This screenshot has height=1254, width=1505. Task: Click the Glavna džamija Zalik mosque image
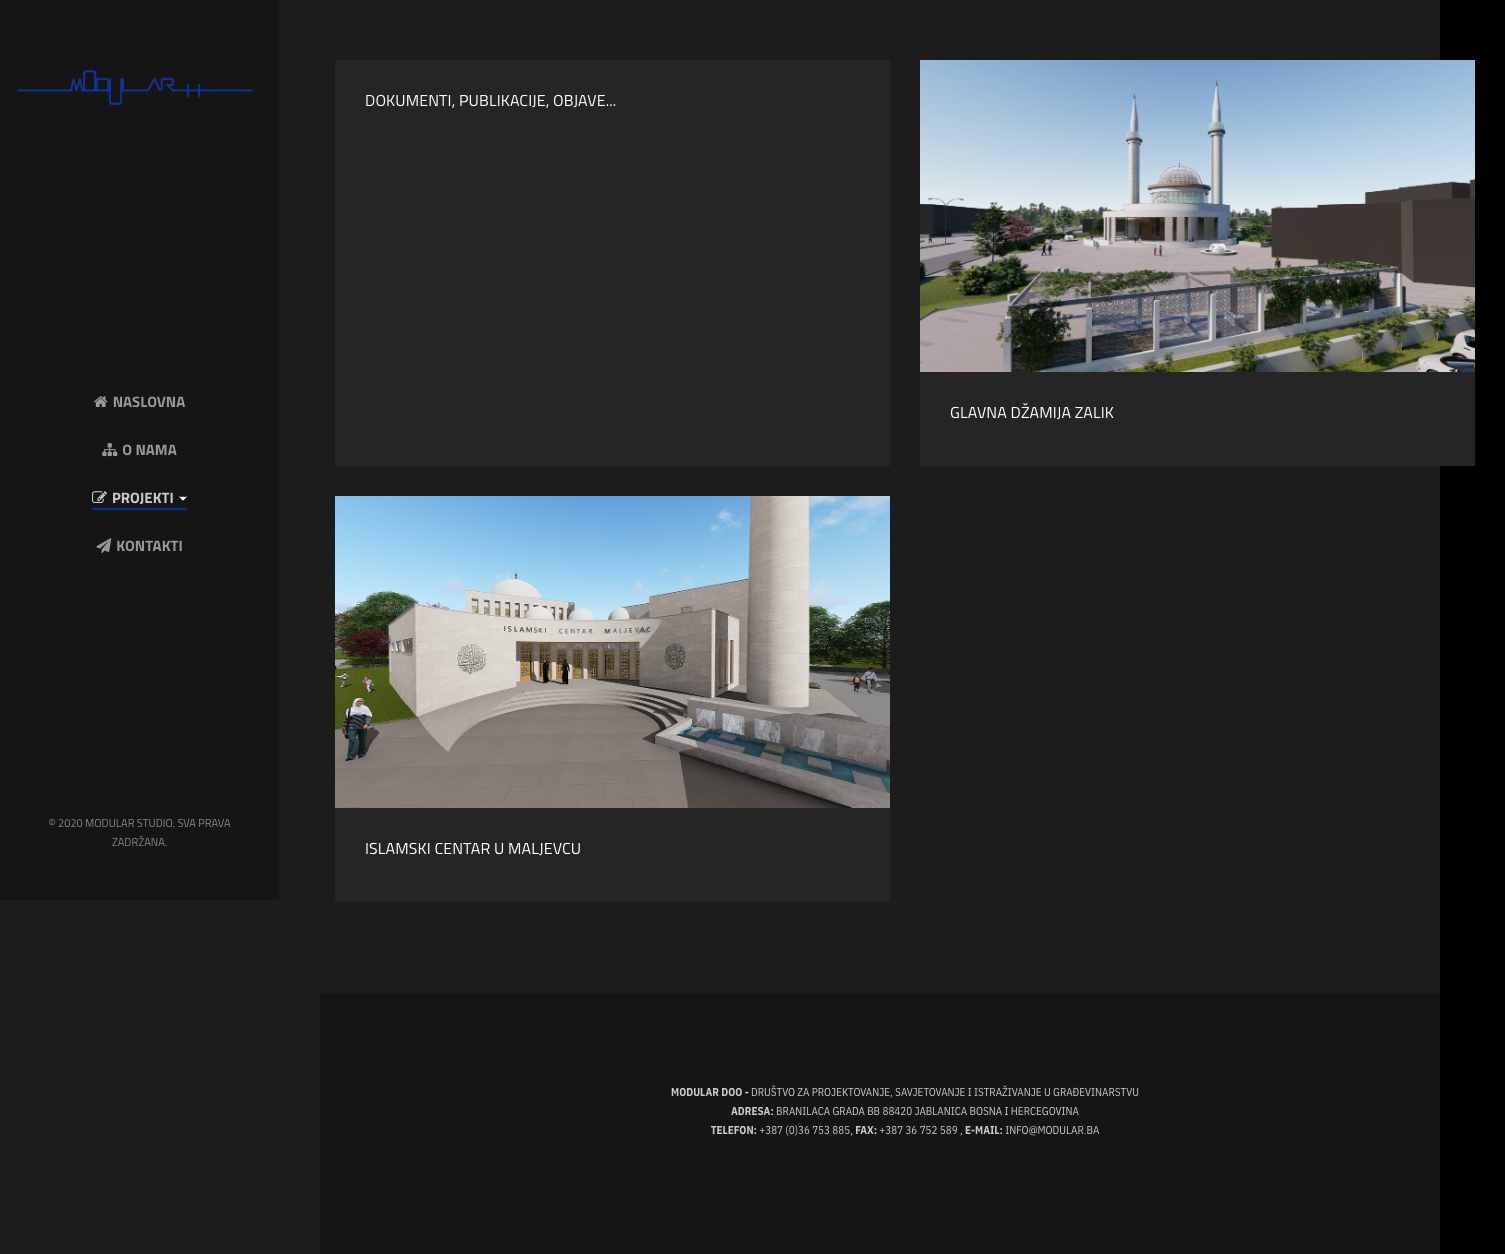(x=1197, y=216)
